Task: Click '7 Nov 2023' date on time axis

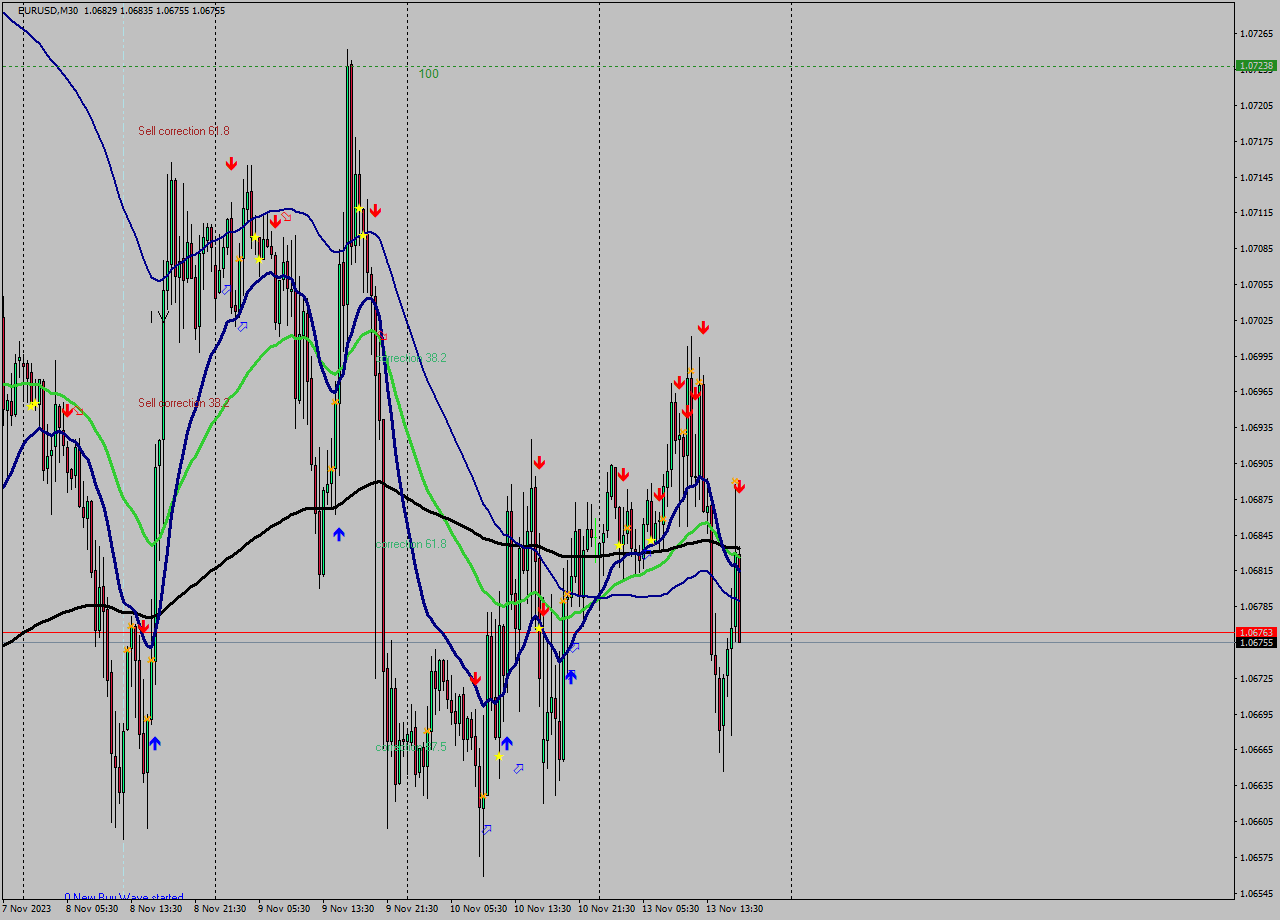Action: coord(26,909)
